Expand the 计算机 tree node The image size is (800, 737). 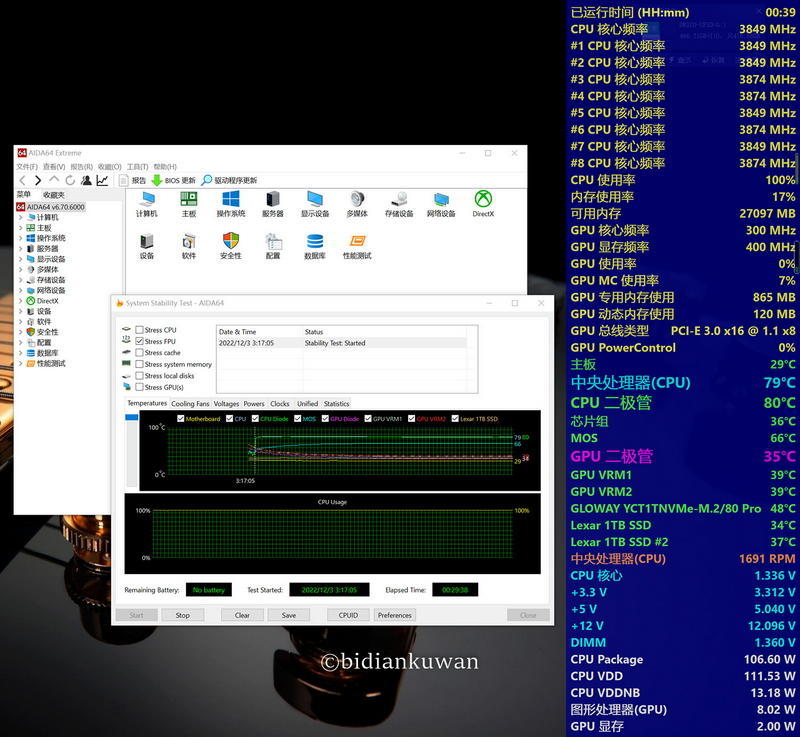pyautogui.click(x=20, y=217)
